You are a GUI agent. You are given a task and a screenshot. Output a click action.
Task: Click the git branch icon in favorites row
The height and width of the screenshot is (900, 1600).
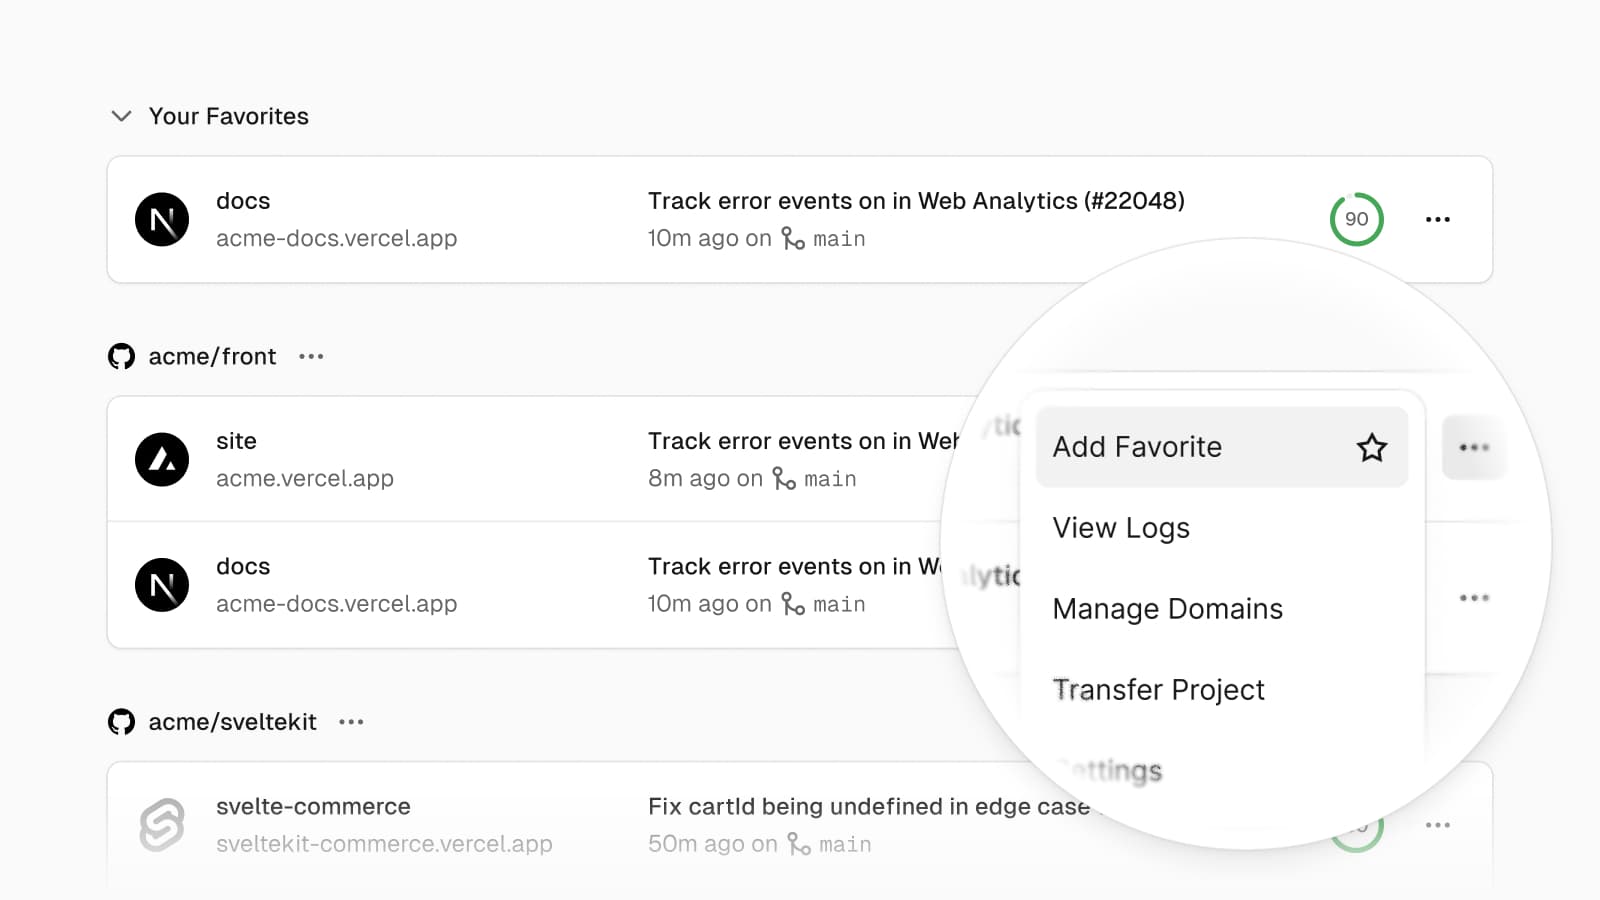[793, 239]
